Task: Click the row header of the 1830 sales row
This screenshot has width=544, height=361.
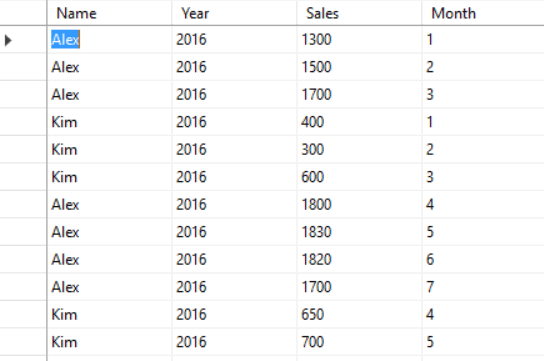Action: pos(23,232)
